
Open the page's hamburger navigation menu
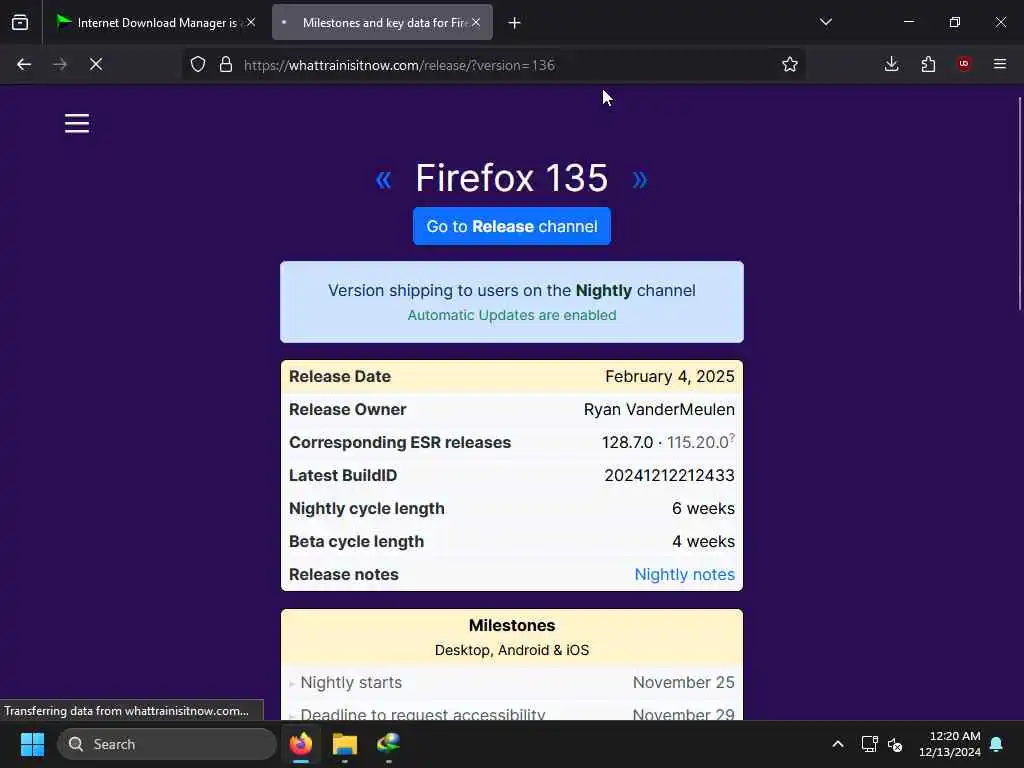tap(77, 123)
